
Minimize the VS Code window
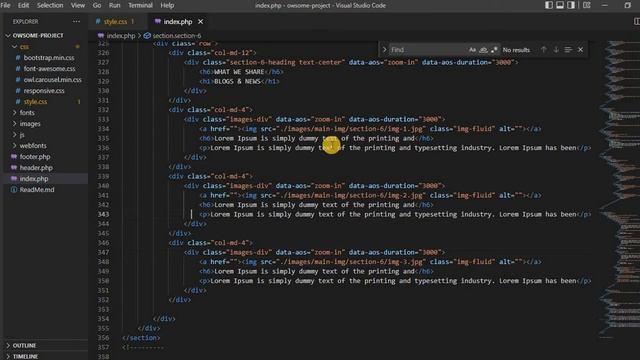pos(605,5)
